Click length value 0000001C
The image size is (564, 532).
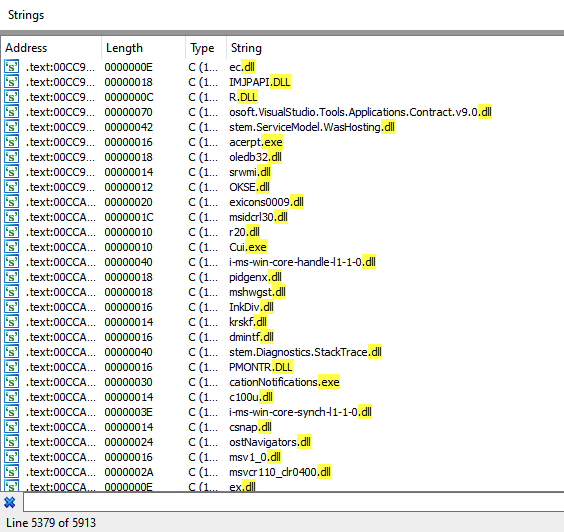pyautogui.click(x=128, y=217)
